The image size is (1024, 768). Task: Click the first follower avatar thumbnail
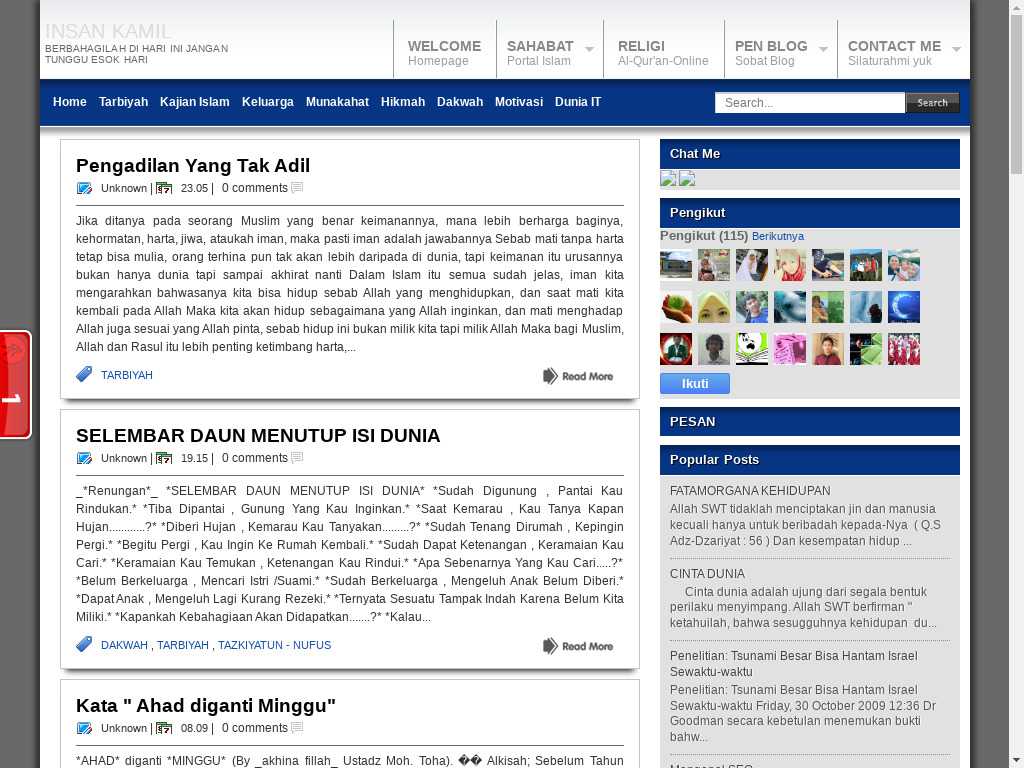(x=676, y=265)
